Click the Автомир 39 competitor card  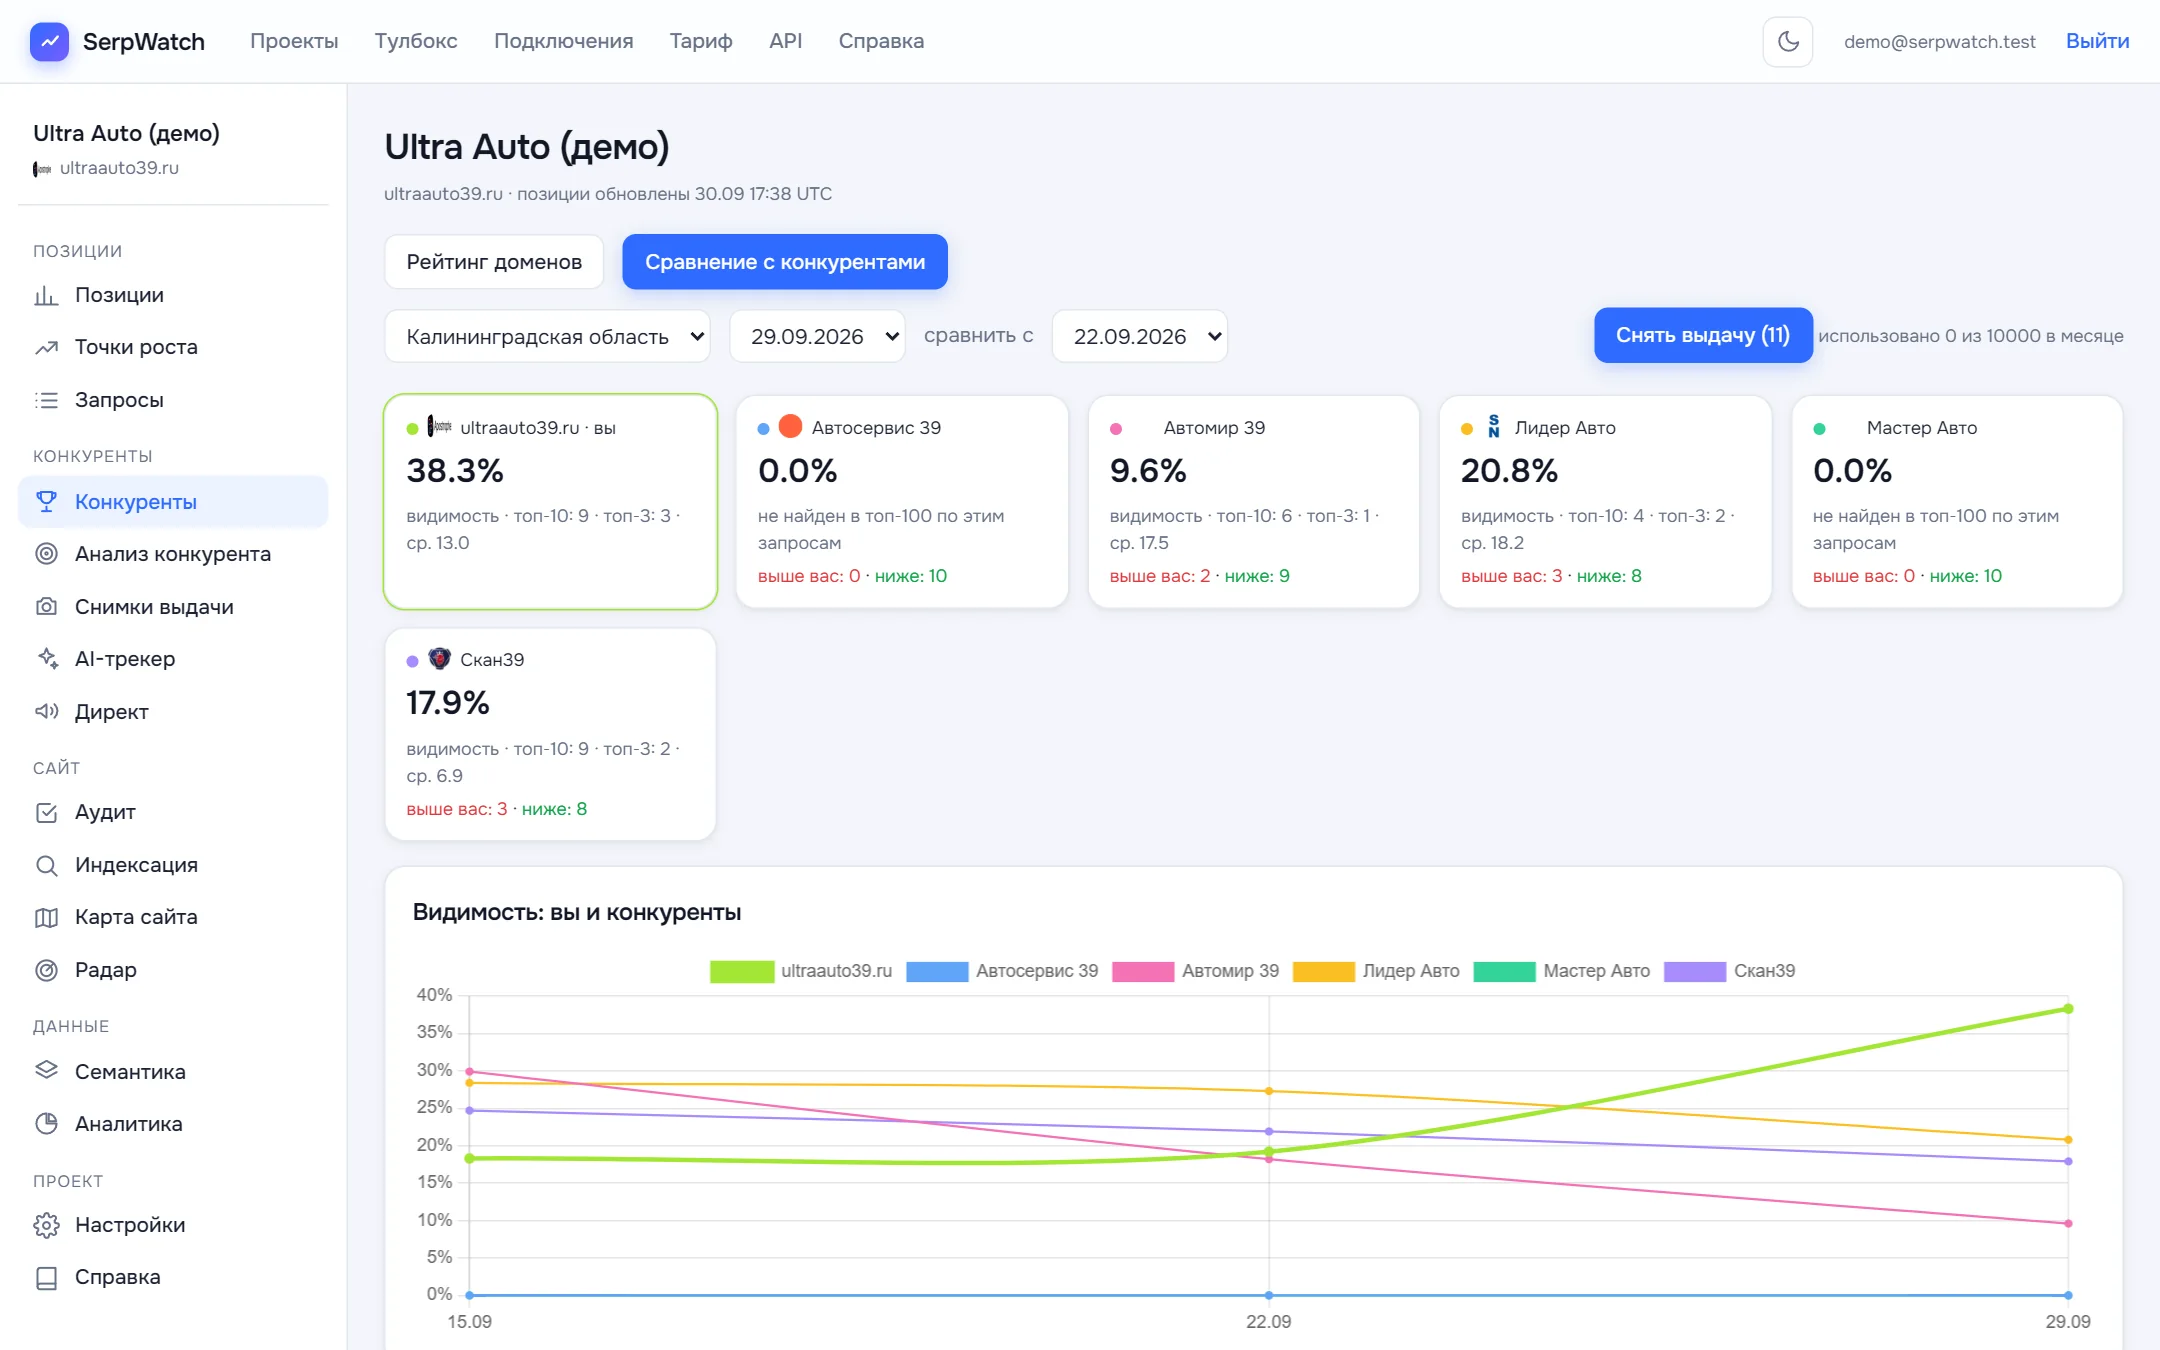[1254, 501]
